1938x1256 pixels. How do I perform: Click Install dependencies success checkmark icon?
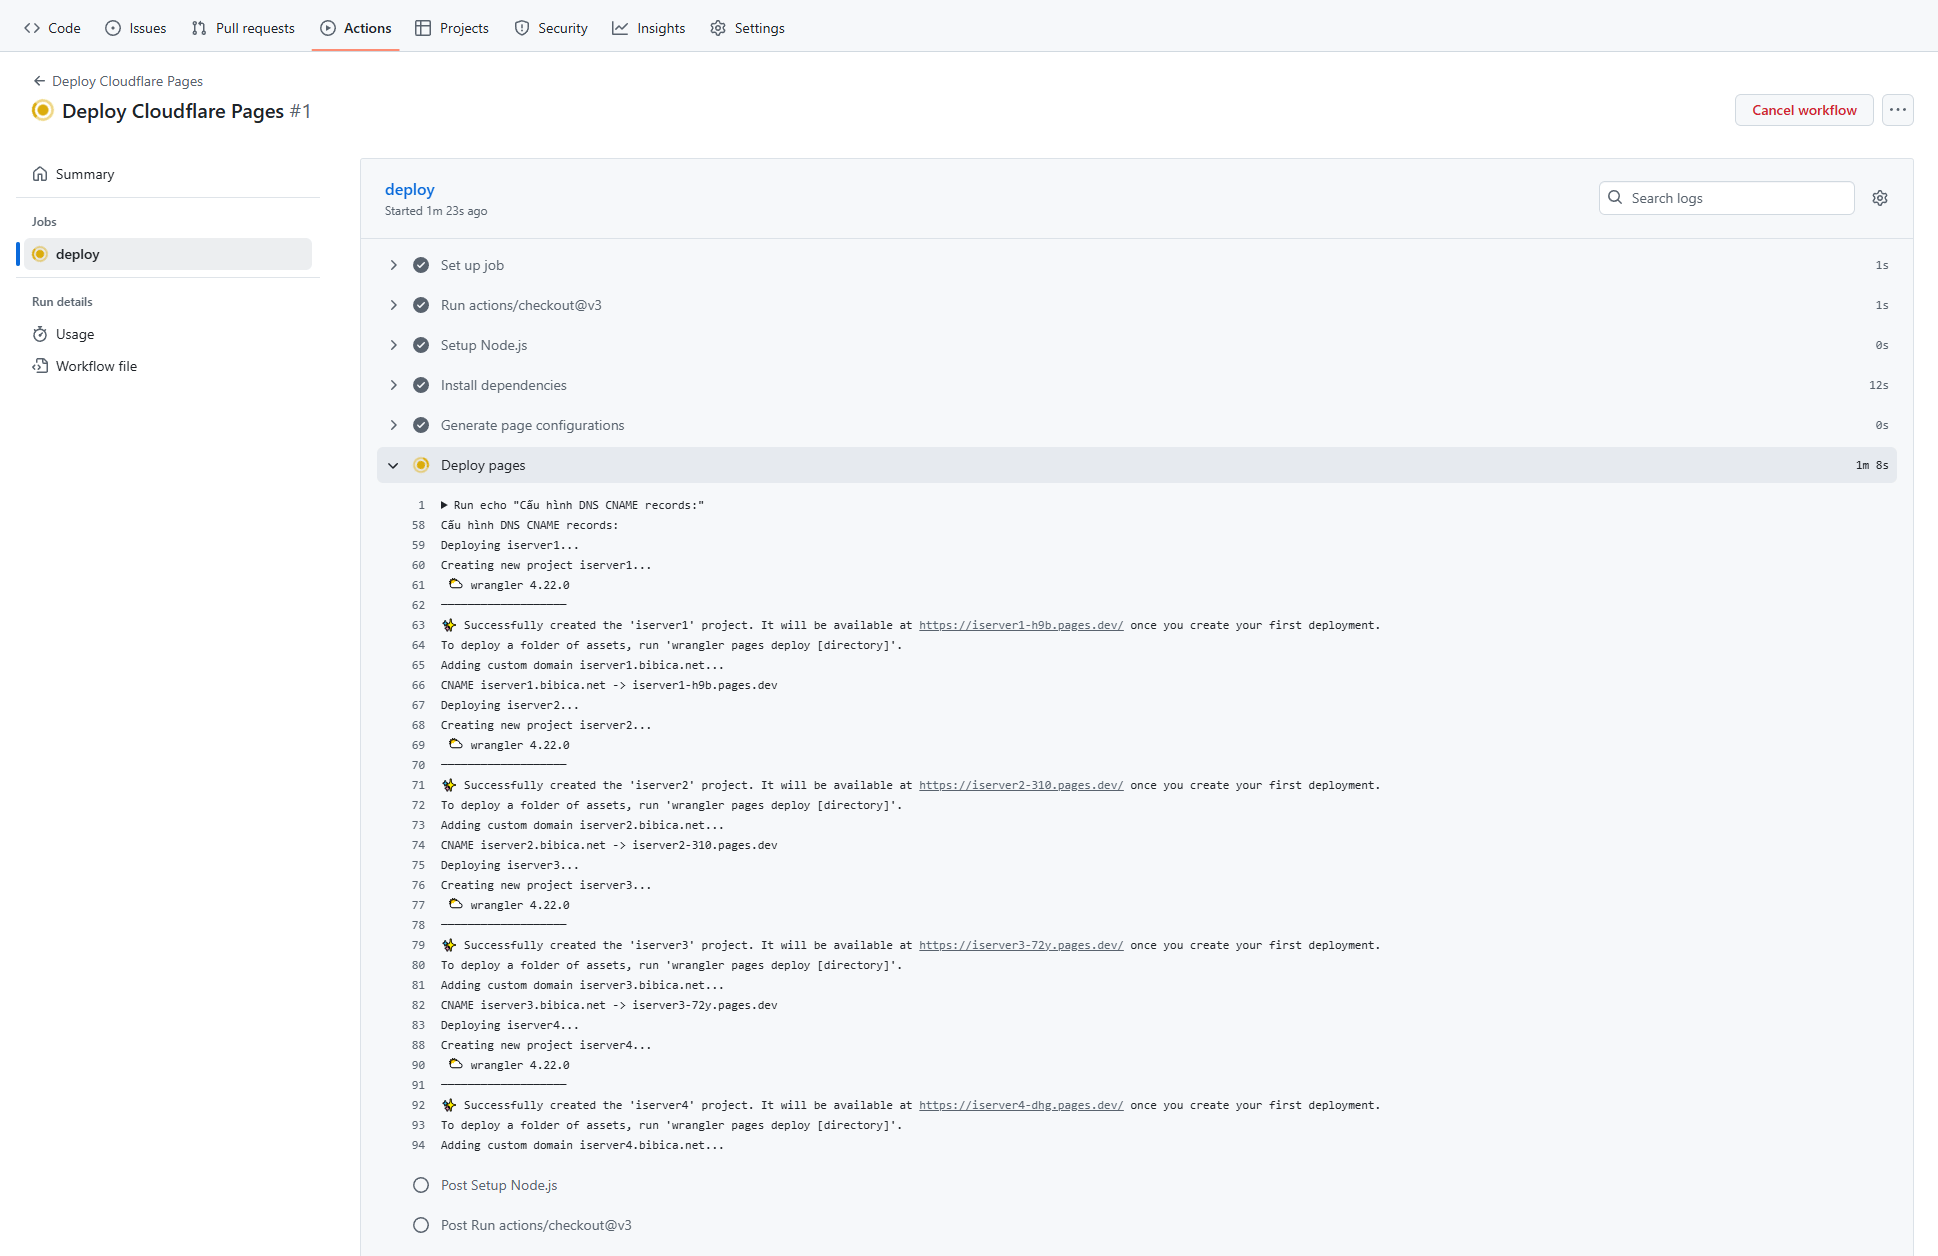(x=421, y=385)
